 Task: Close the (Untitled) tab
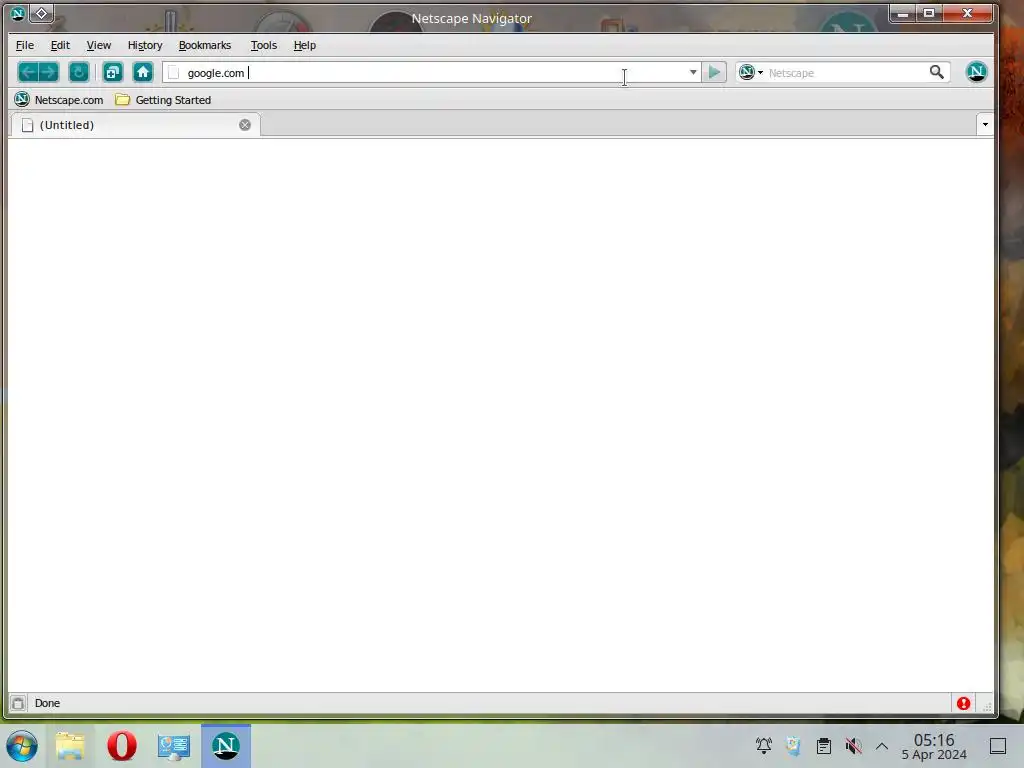click(245, 125)
